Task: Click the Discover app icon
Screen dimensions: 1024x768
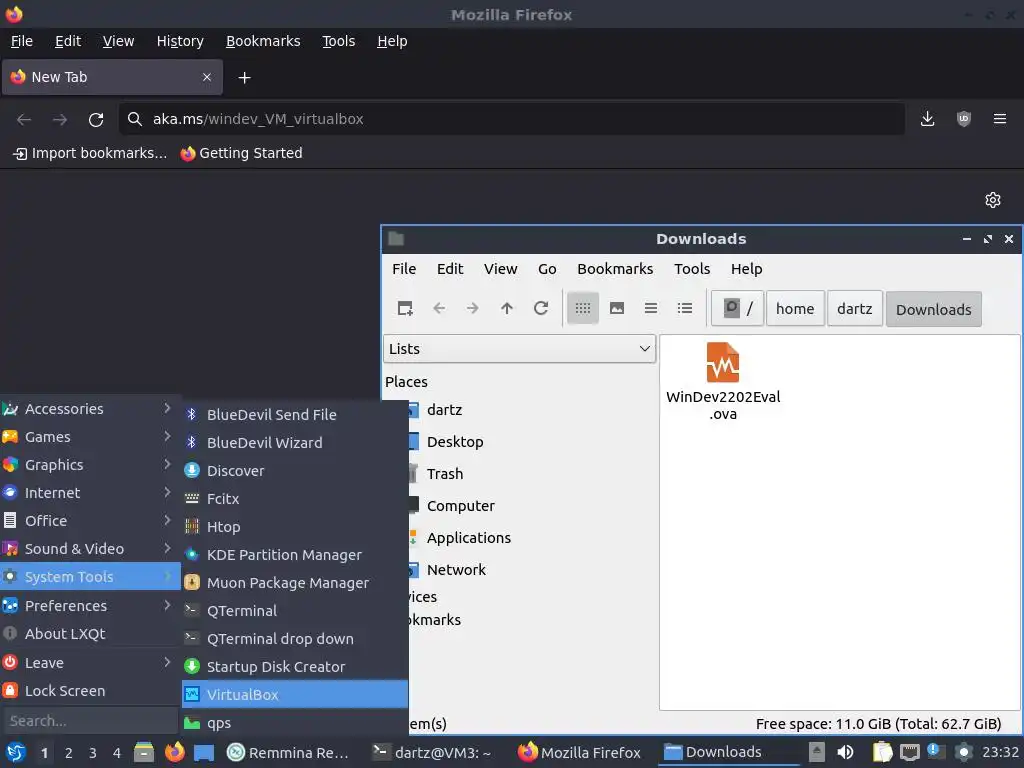Action: click(x=192, y=470)
